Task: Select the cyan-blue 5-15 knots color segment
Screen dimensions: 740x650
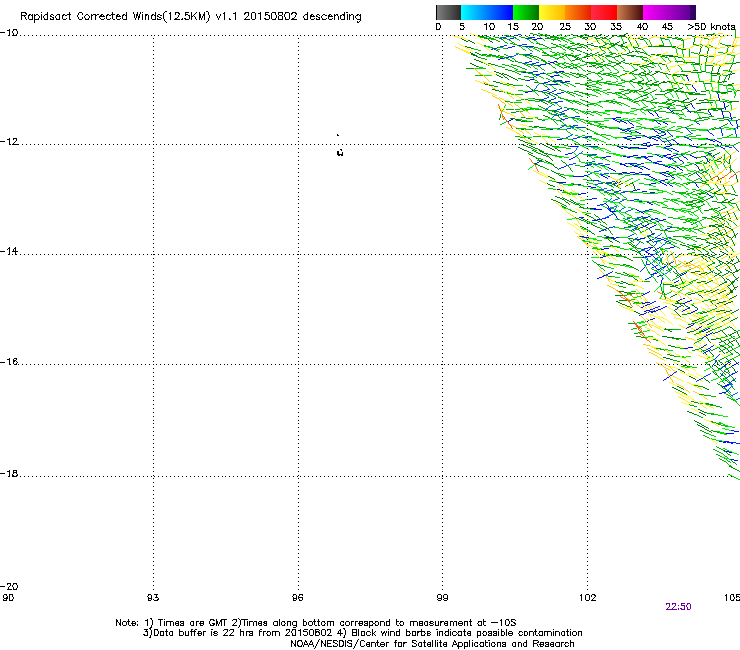Action: point(487,12)
